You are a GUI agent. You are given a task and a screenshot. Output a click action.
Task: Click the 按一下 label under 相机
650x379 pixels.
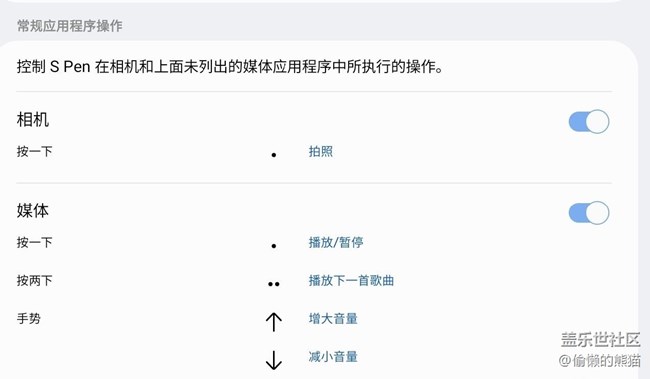click(x=34, y=151)
